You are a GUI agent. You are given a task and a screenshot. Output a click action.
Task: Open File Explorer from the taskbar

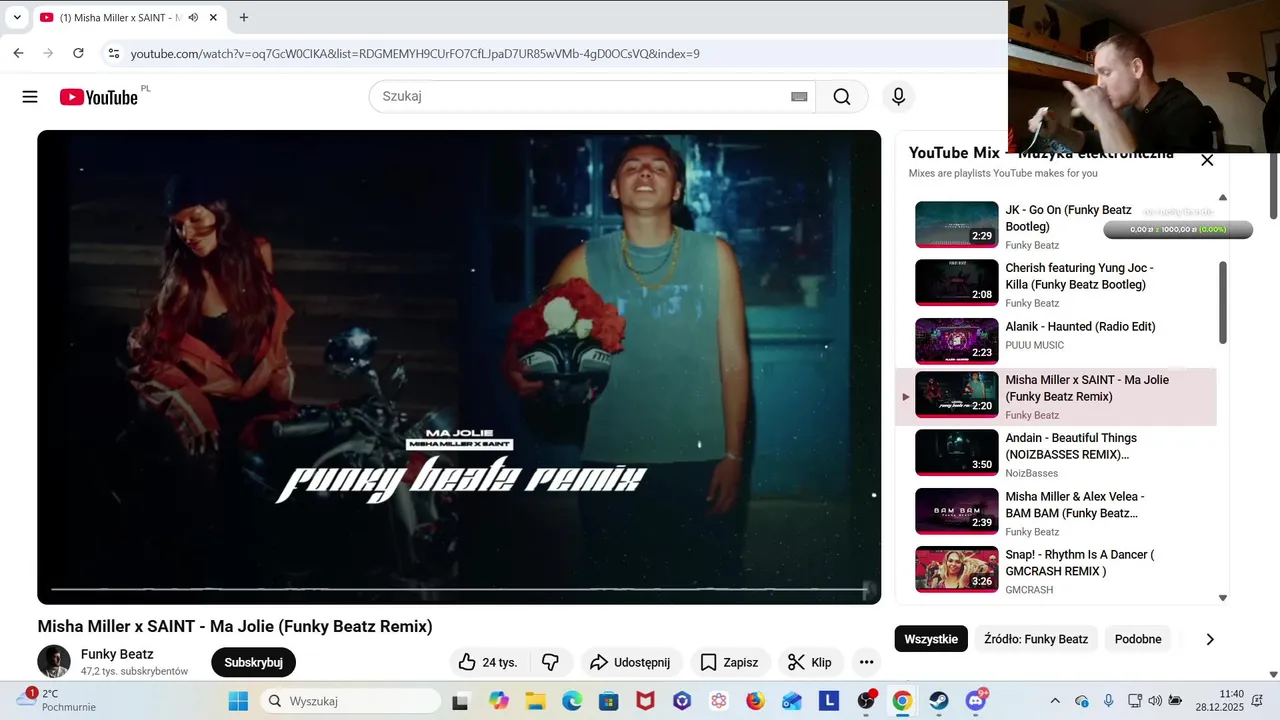tap(535, 701)
